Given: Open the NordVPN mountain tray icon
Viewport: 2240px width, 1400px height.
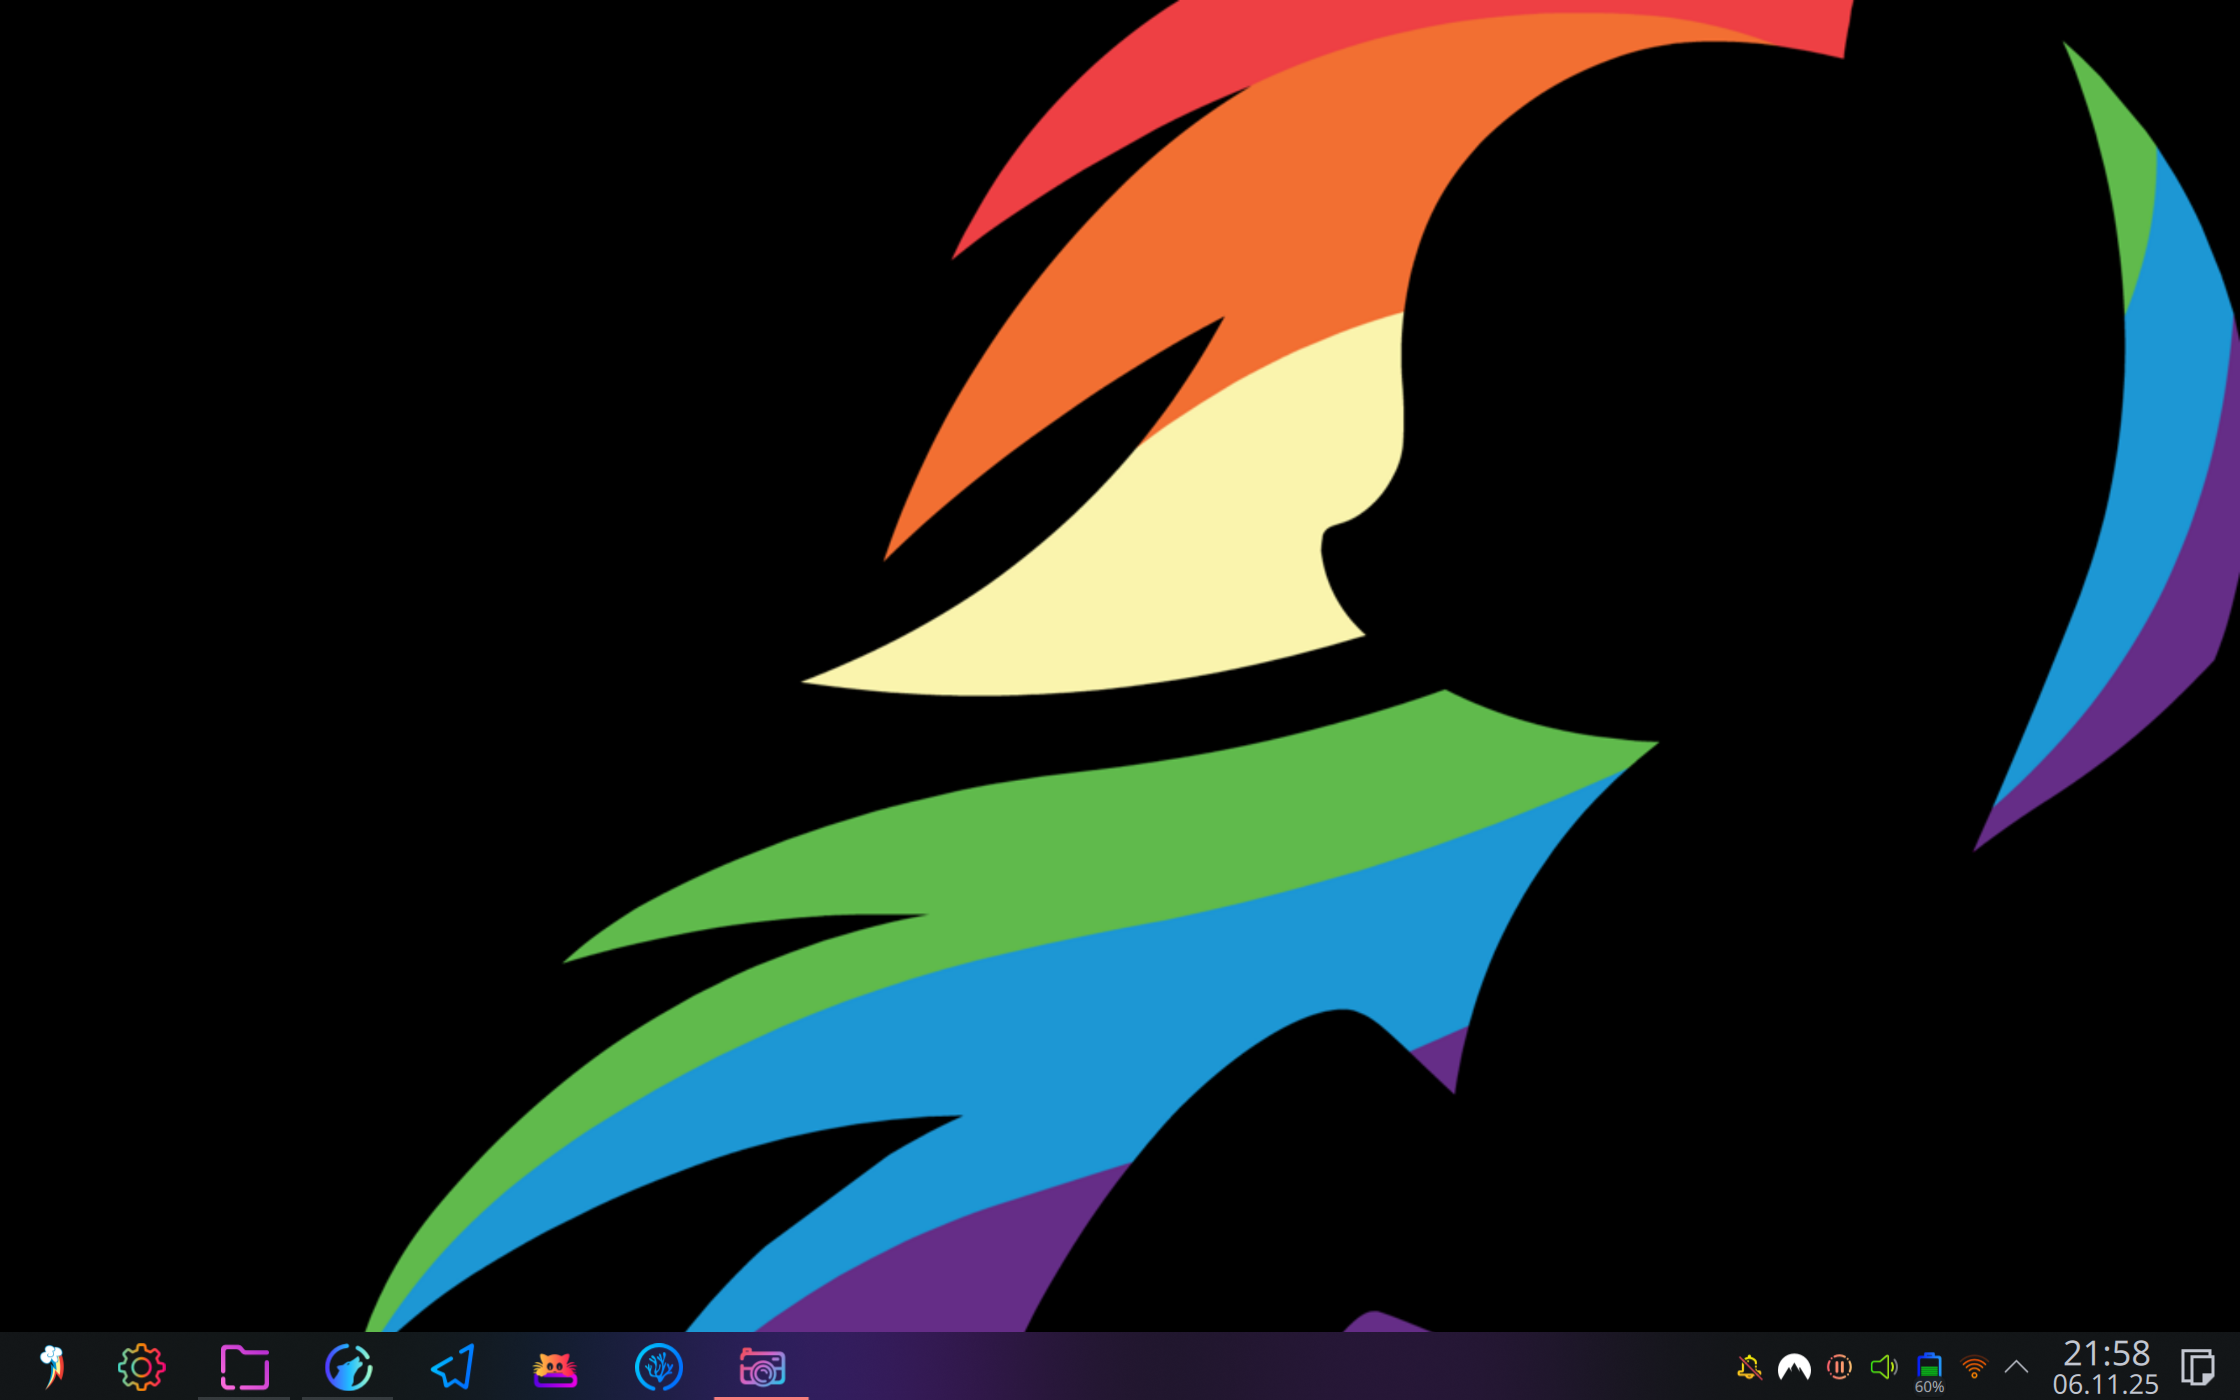Looking at the screenshot, I should 1794,1367.
